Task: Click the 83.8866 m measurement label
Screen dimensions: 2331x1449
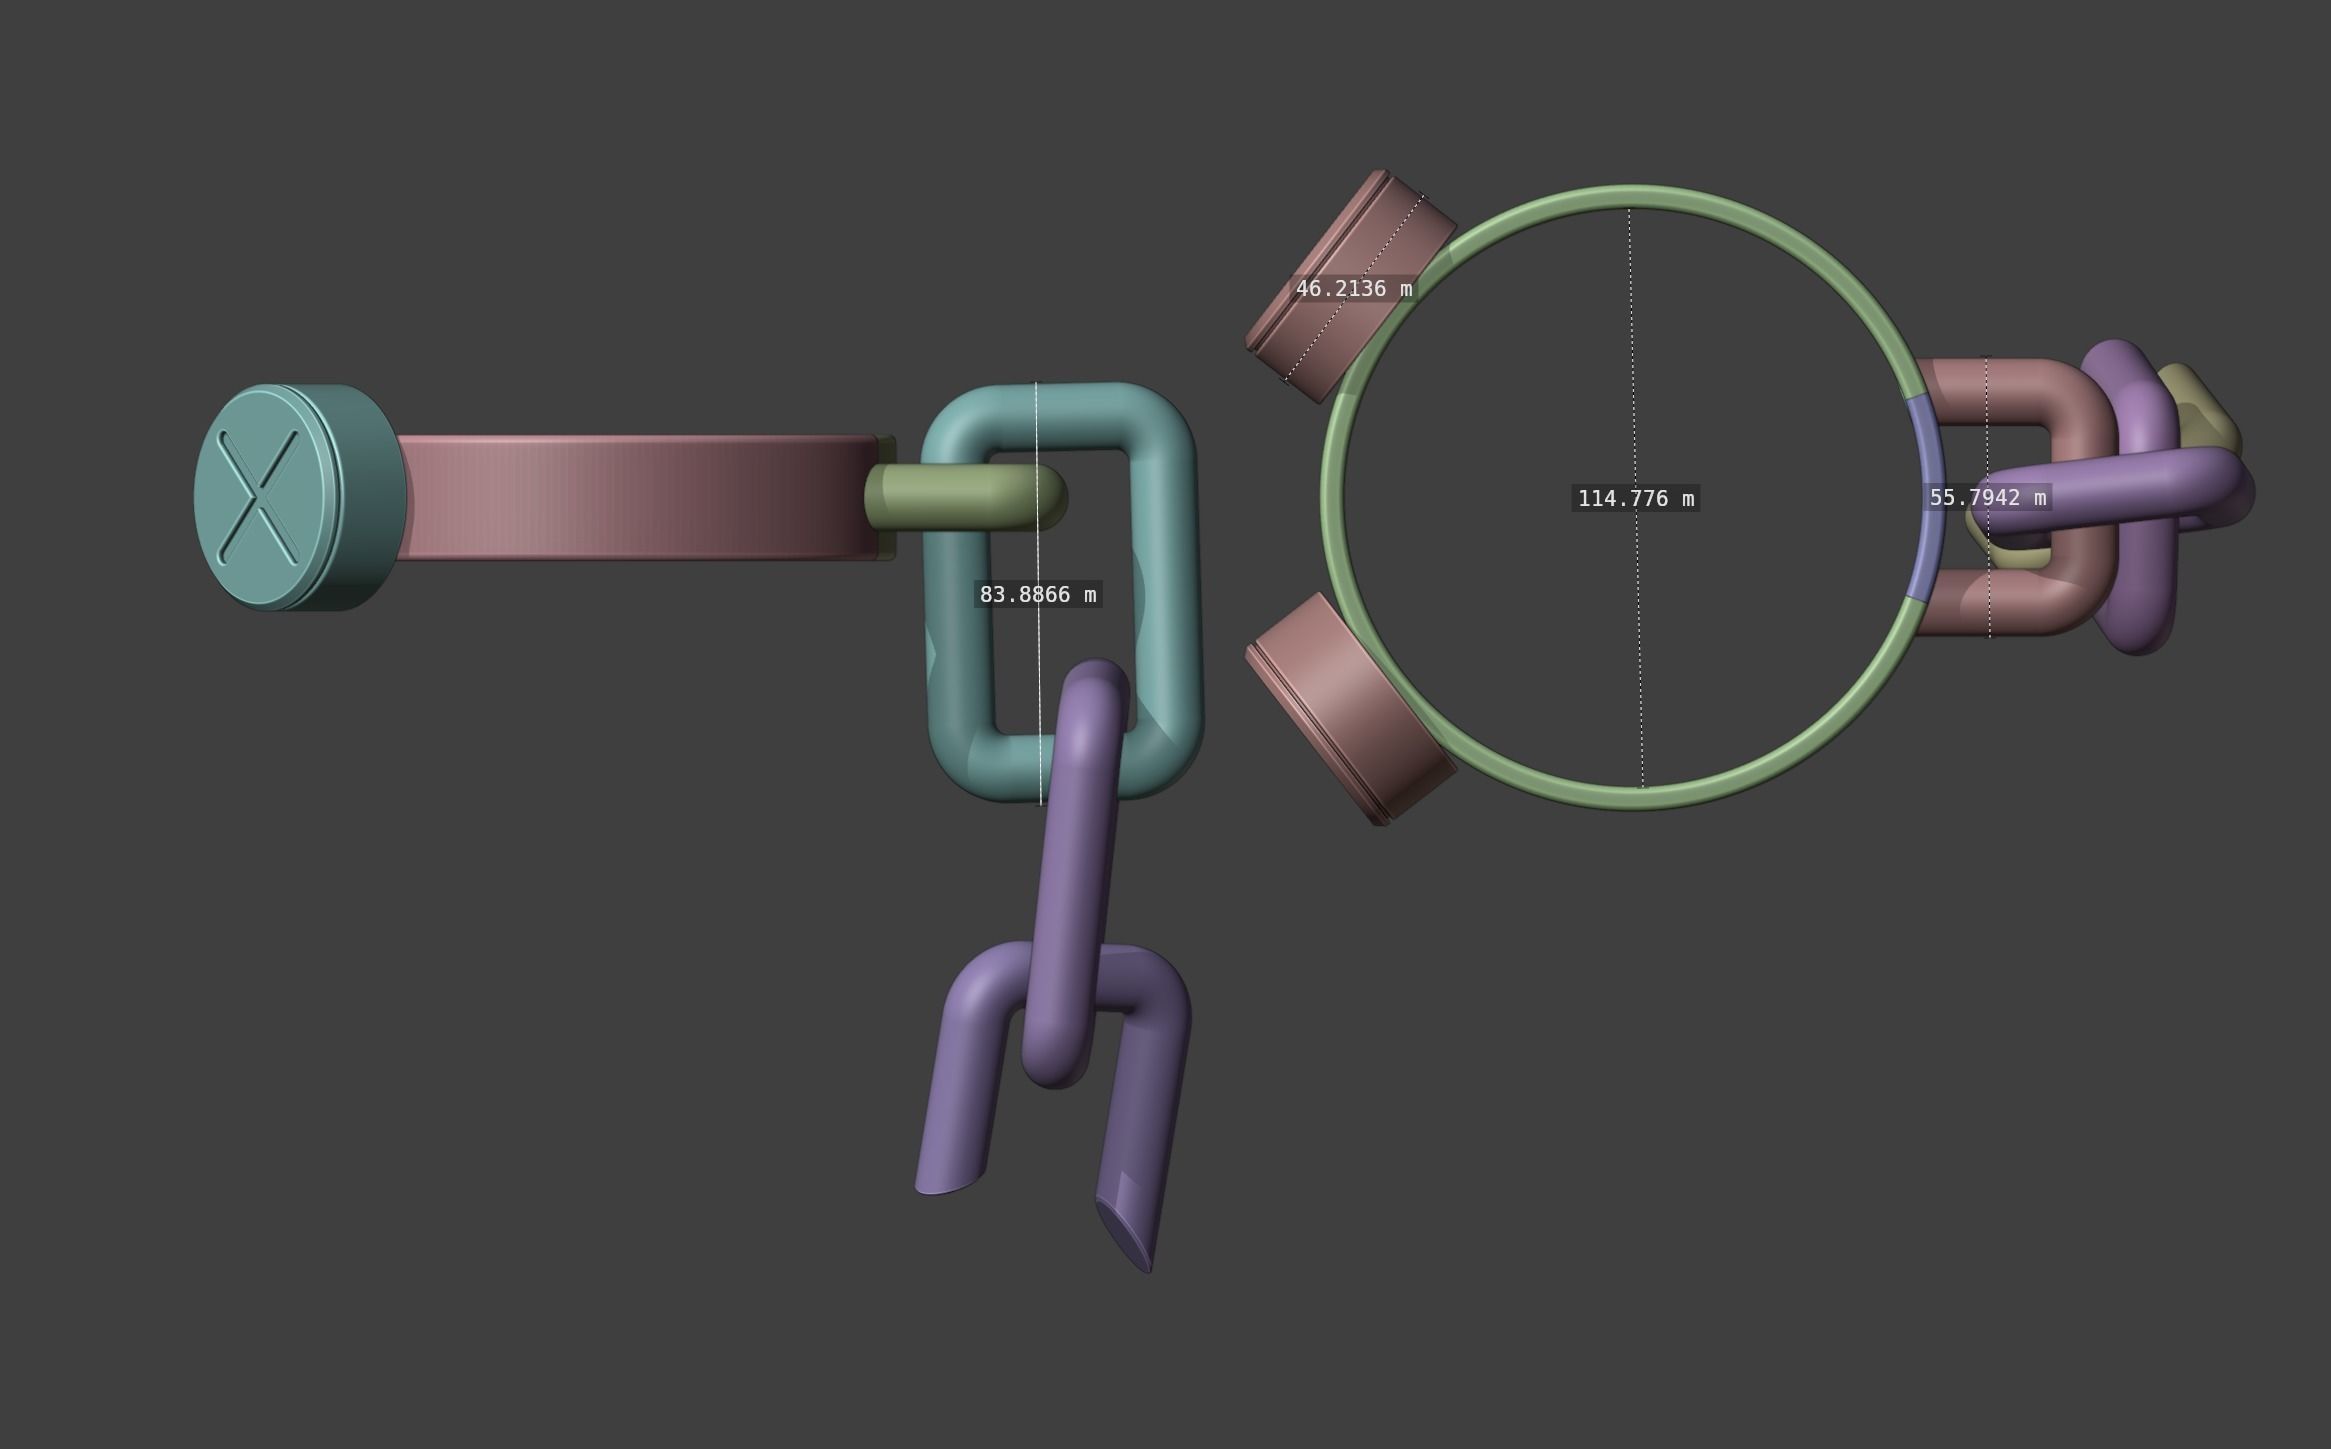Action: [x=1037, y=595]
